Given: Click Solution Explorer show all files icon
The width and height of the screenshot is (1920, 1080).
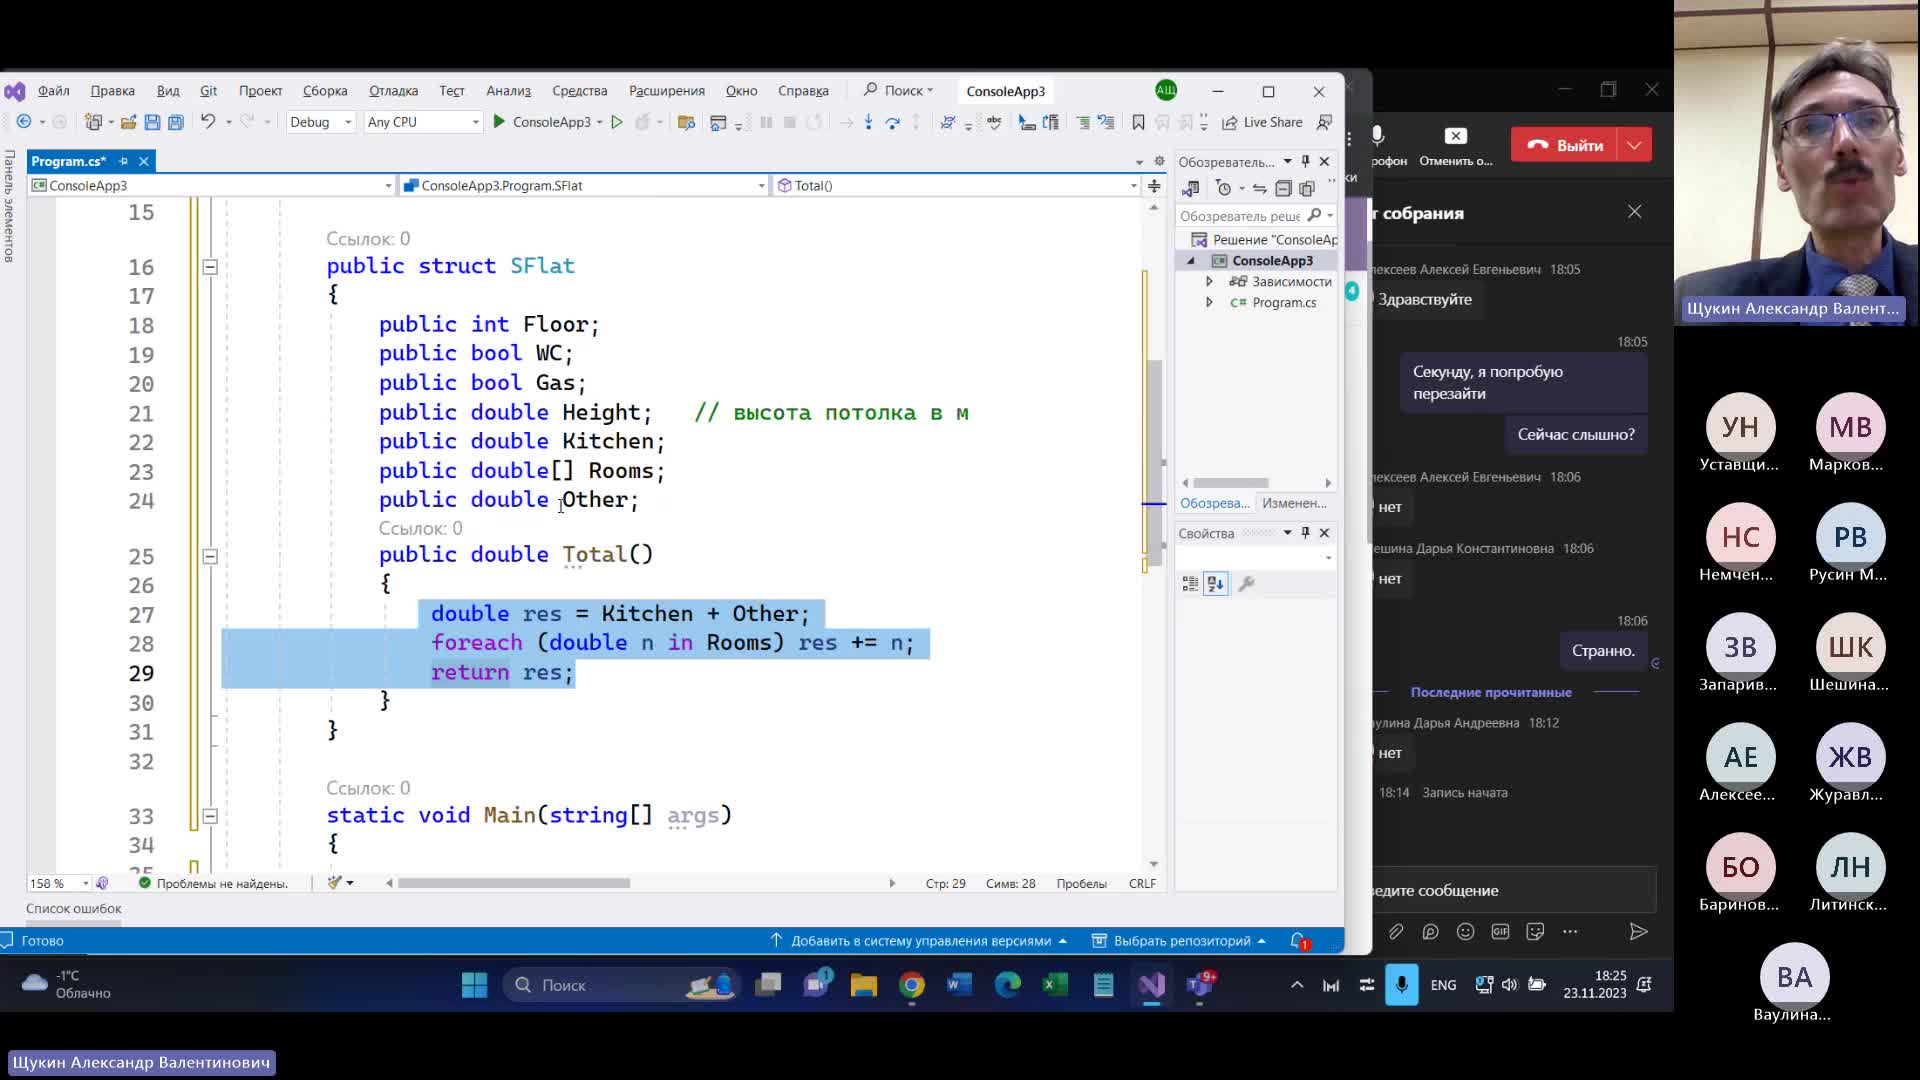Looking at the screenshot, I should 1307,188.
